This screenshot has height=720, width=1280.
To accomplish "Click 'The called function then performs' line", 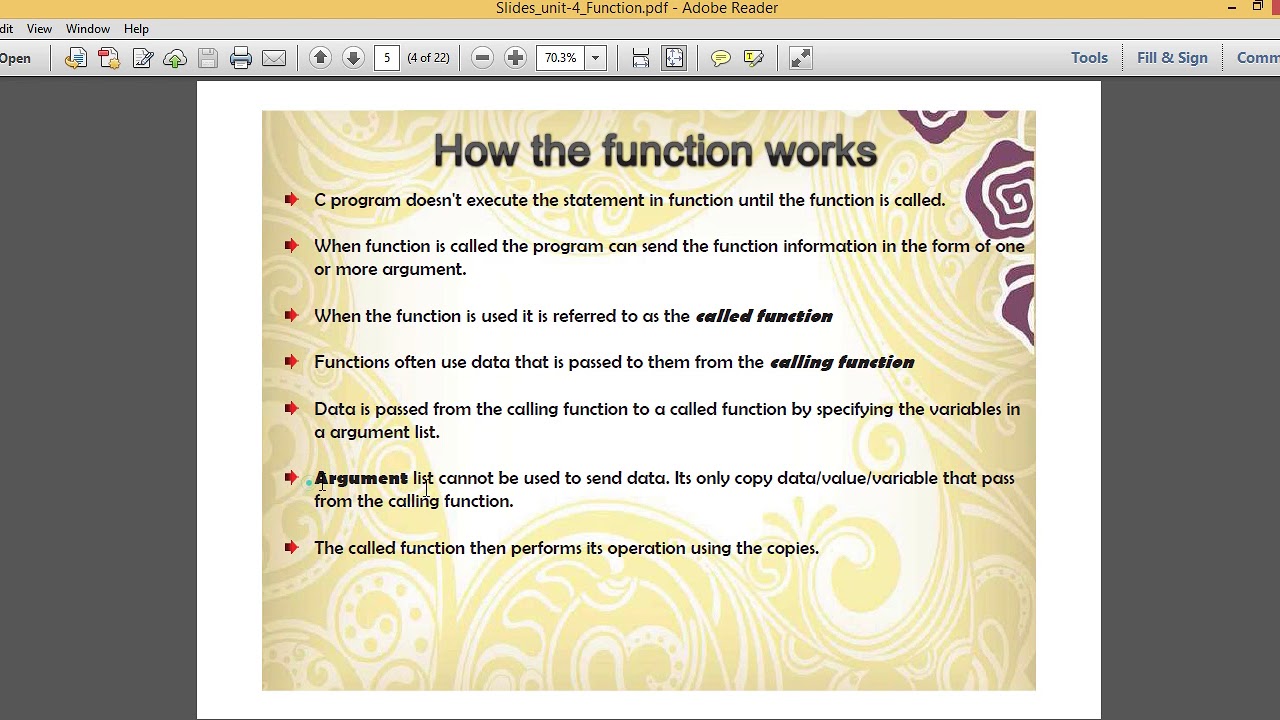I will (x=566, y=548).
